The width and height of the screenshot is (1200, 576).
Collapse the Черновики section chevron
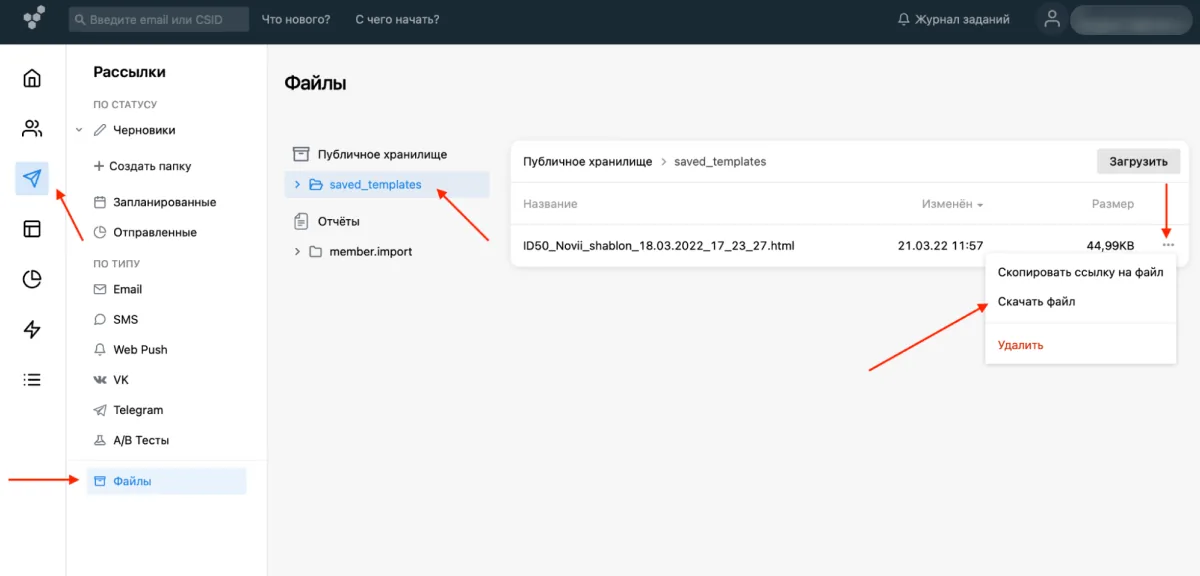pyautogui.click(x=78, y=130)
